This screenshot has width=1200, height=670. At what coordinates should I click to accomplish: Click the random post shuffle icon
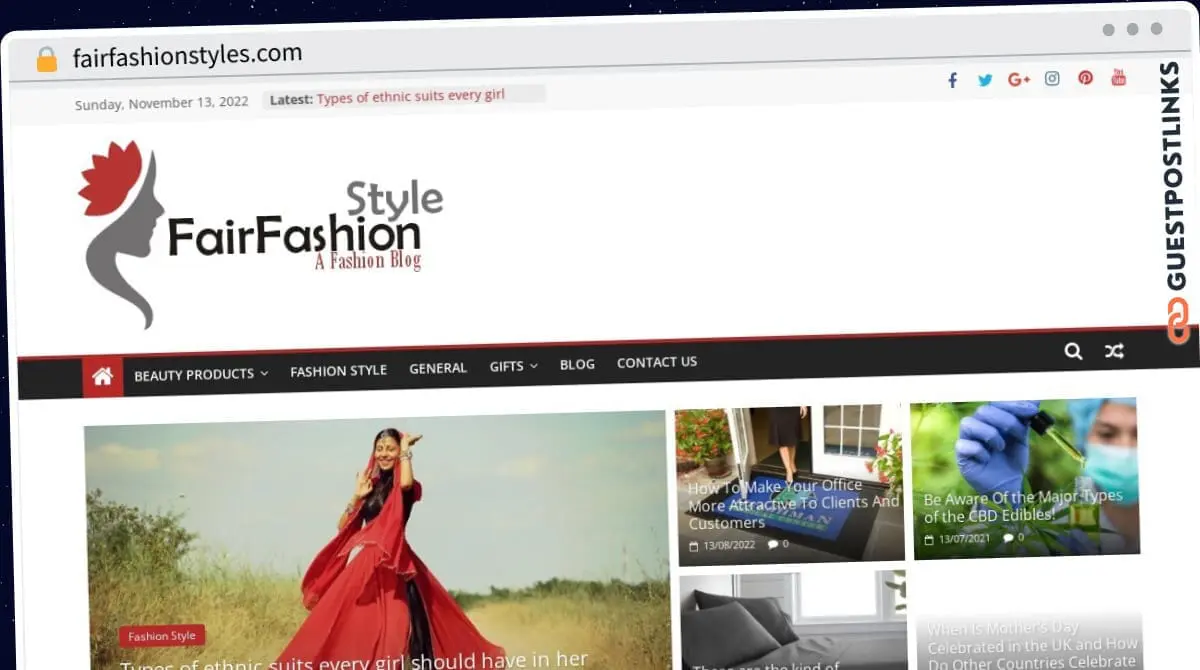1113,351
